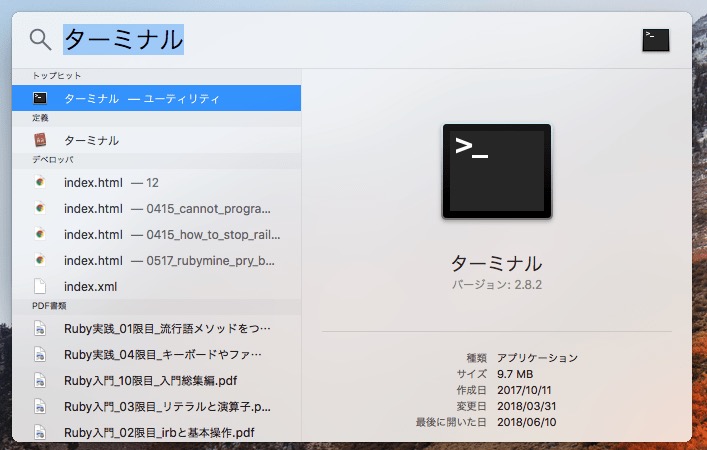Screen dimensions: 707x450
Task: Select the ターミナル — ユーティリティ top hit
Action: coord(156,98)
